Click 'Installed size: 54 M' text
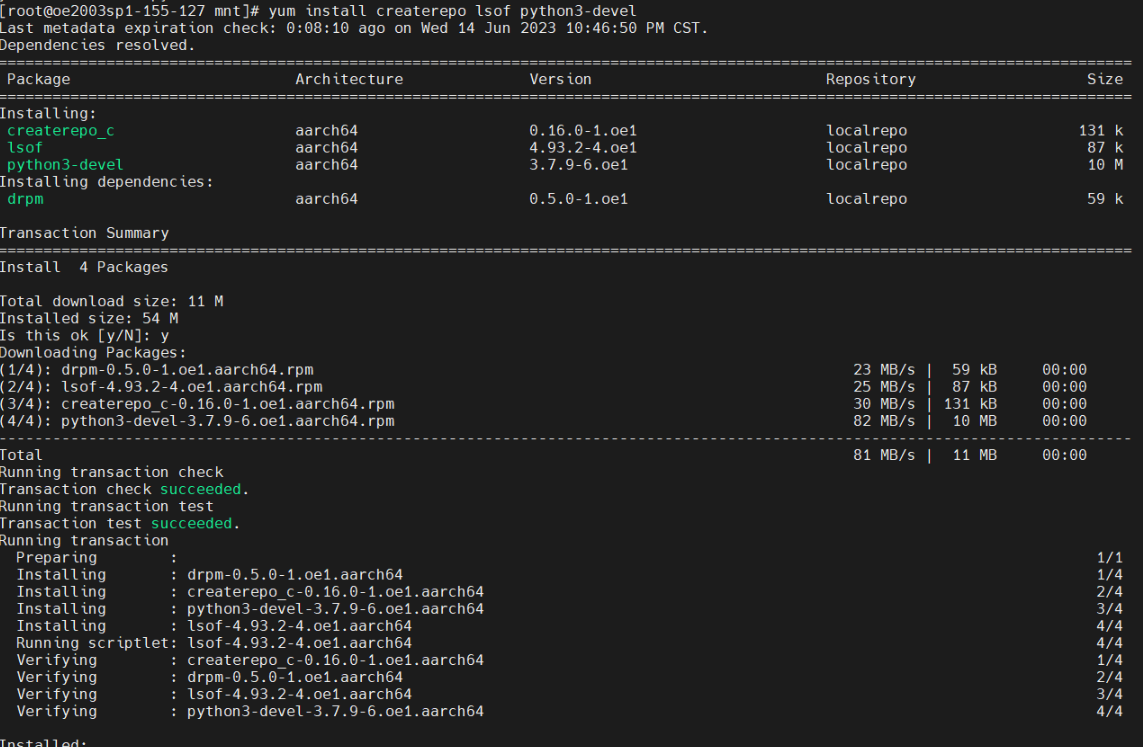1143x747 pixels. pos(89,318)
